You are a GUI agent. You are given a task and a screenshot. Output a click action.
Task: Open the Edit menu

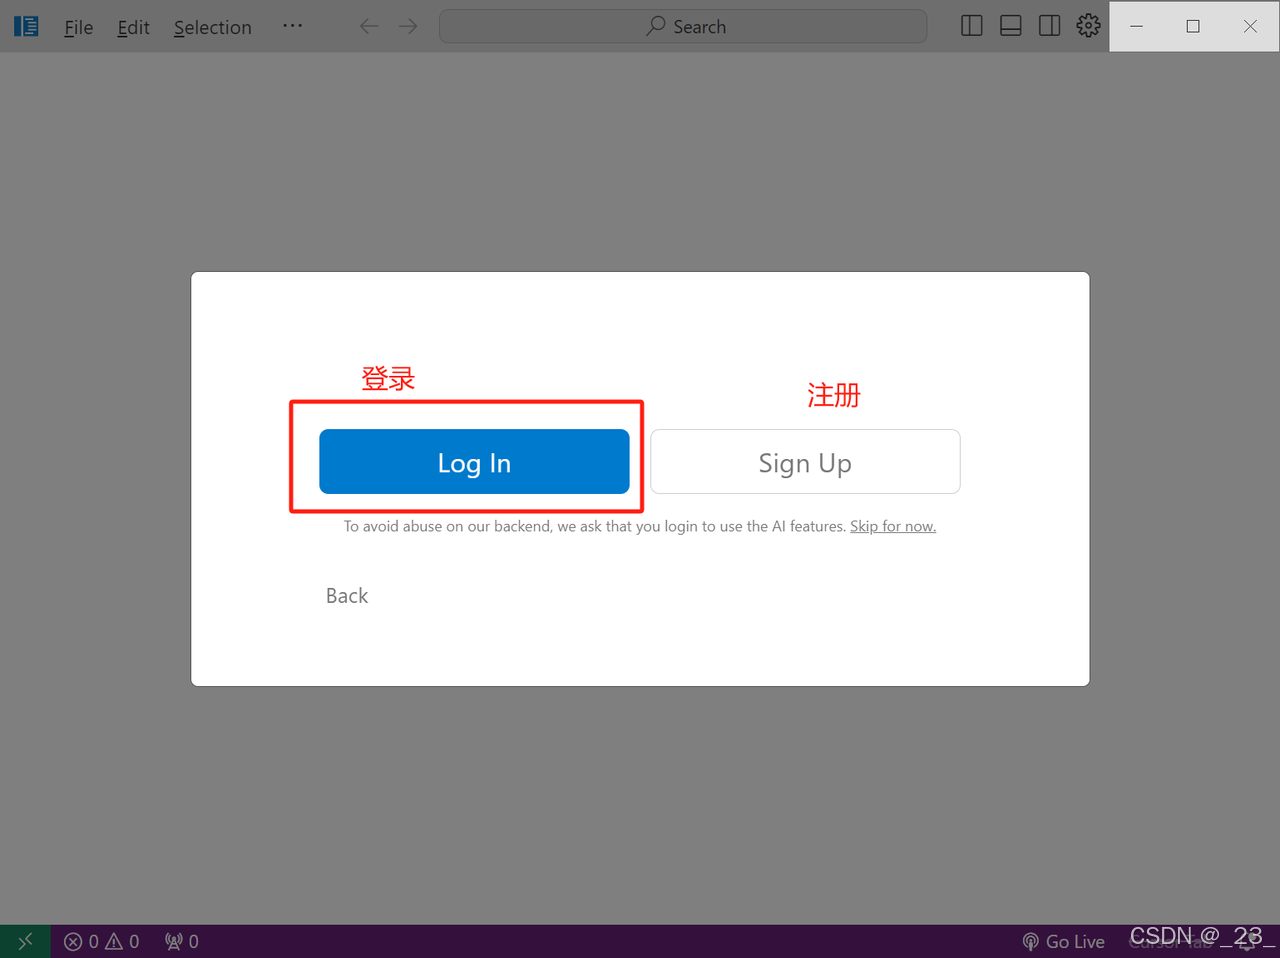(x=133, y=27)
